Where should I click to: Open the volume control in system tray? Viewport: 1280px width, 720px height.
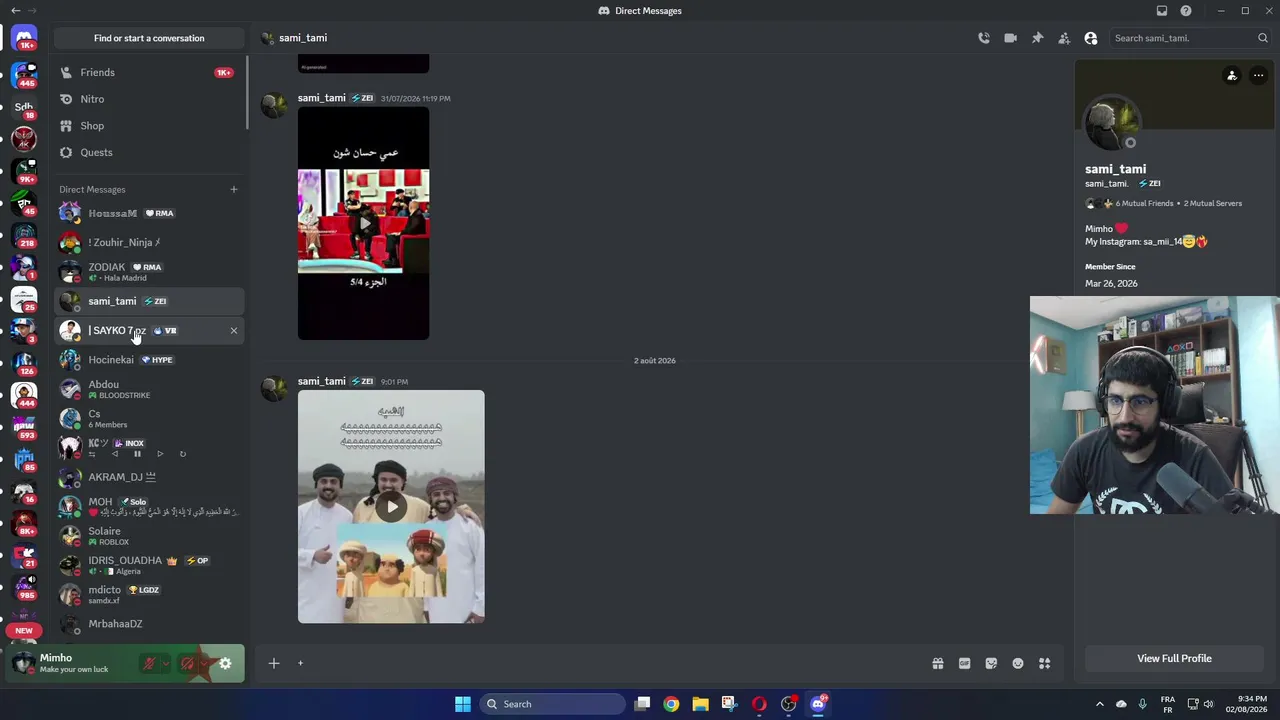click(1208, 704)
